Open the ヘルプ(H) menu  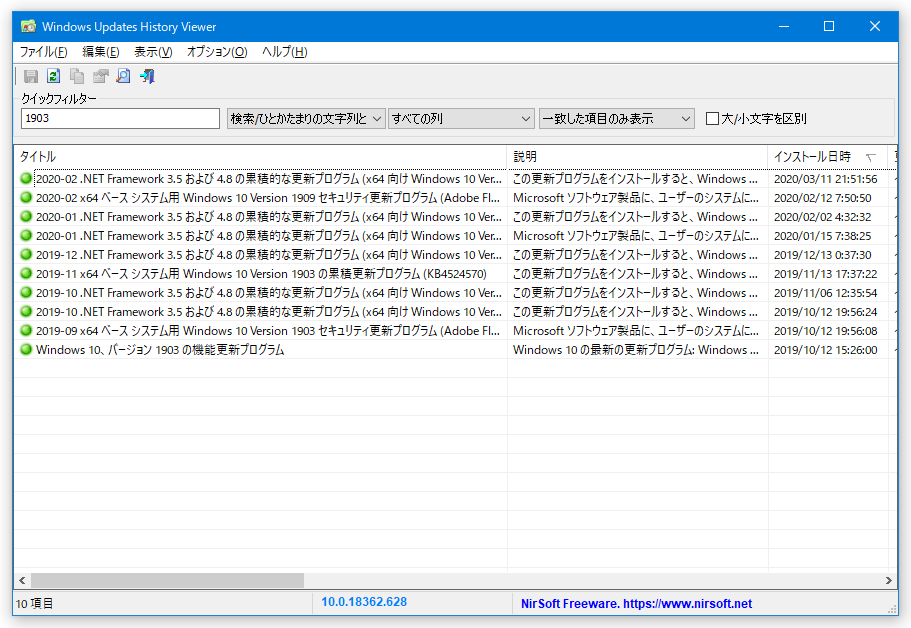coord(285,52)
